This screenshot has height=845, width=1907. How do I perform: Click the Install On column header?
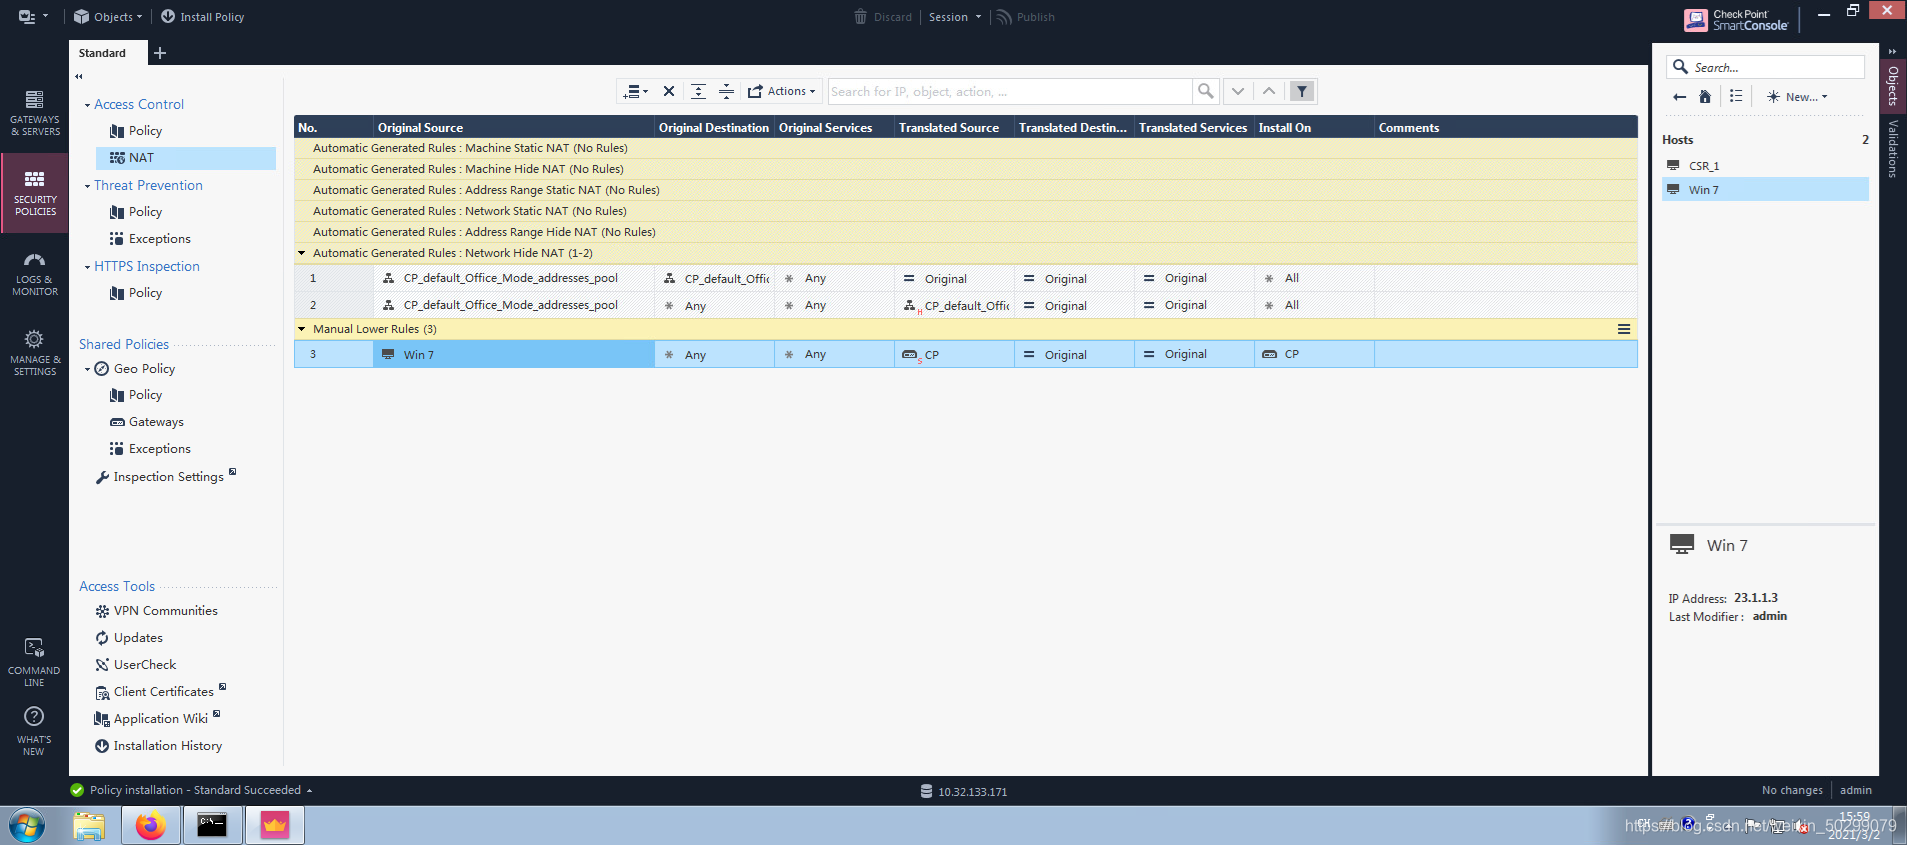click(1314, 127)
